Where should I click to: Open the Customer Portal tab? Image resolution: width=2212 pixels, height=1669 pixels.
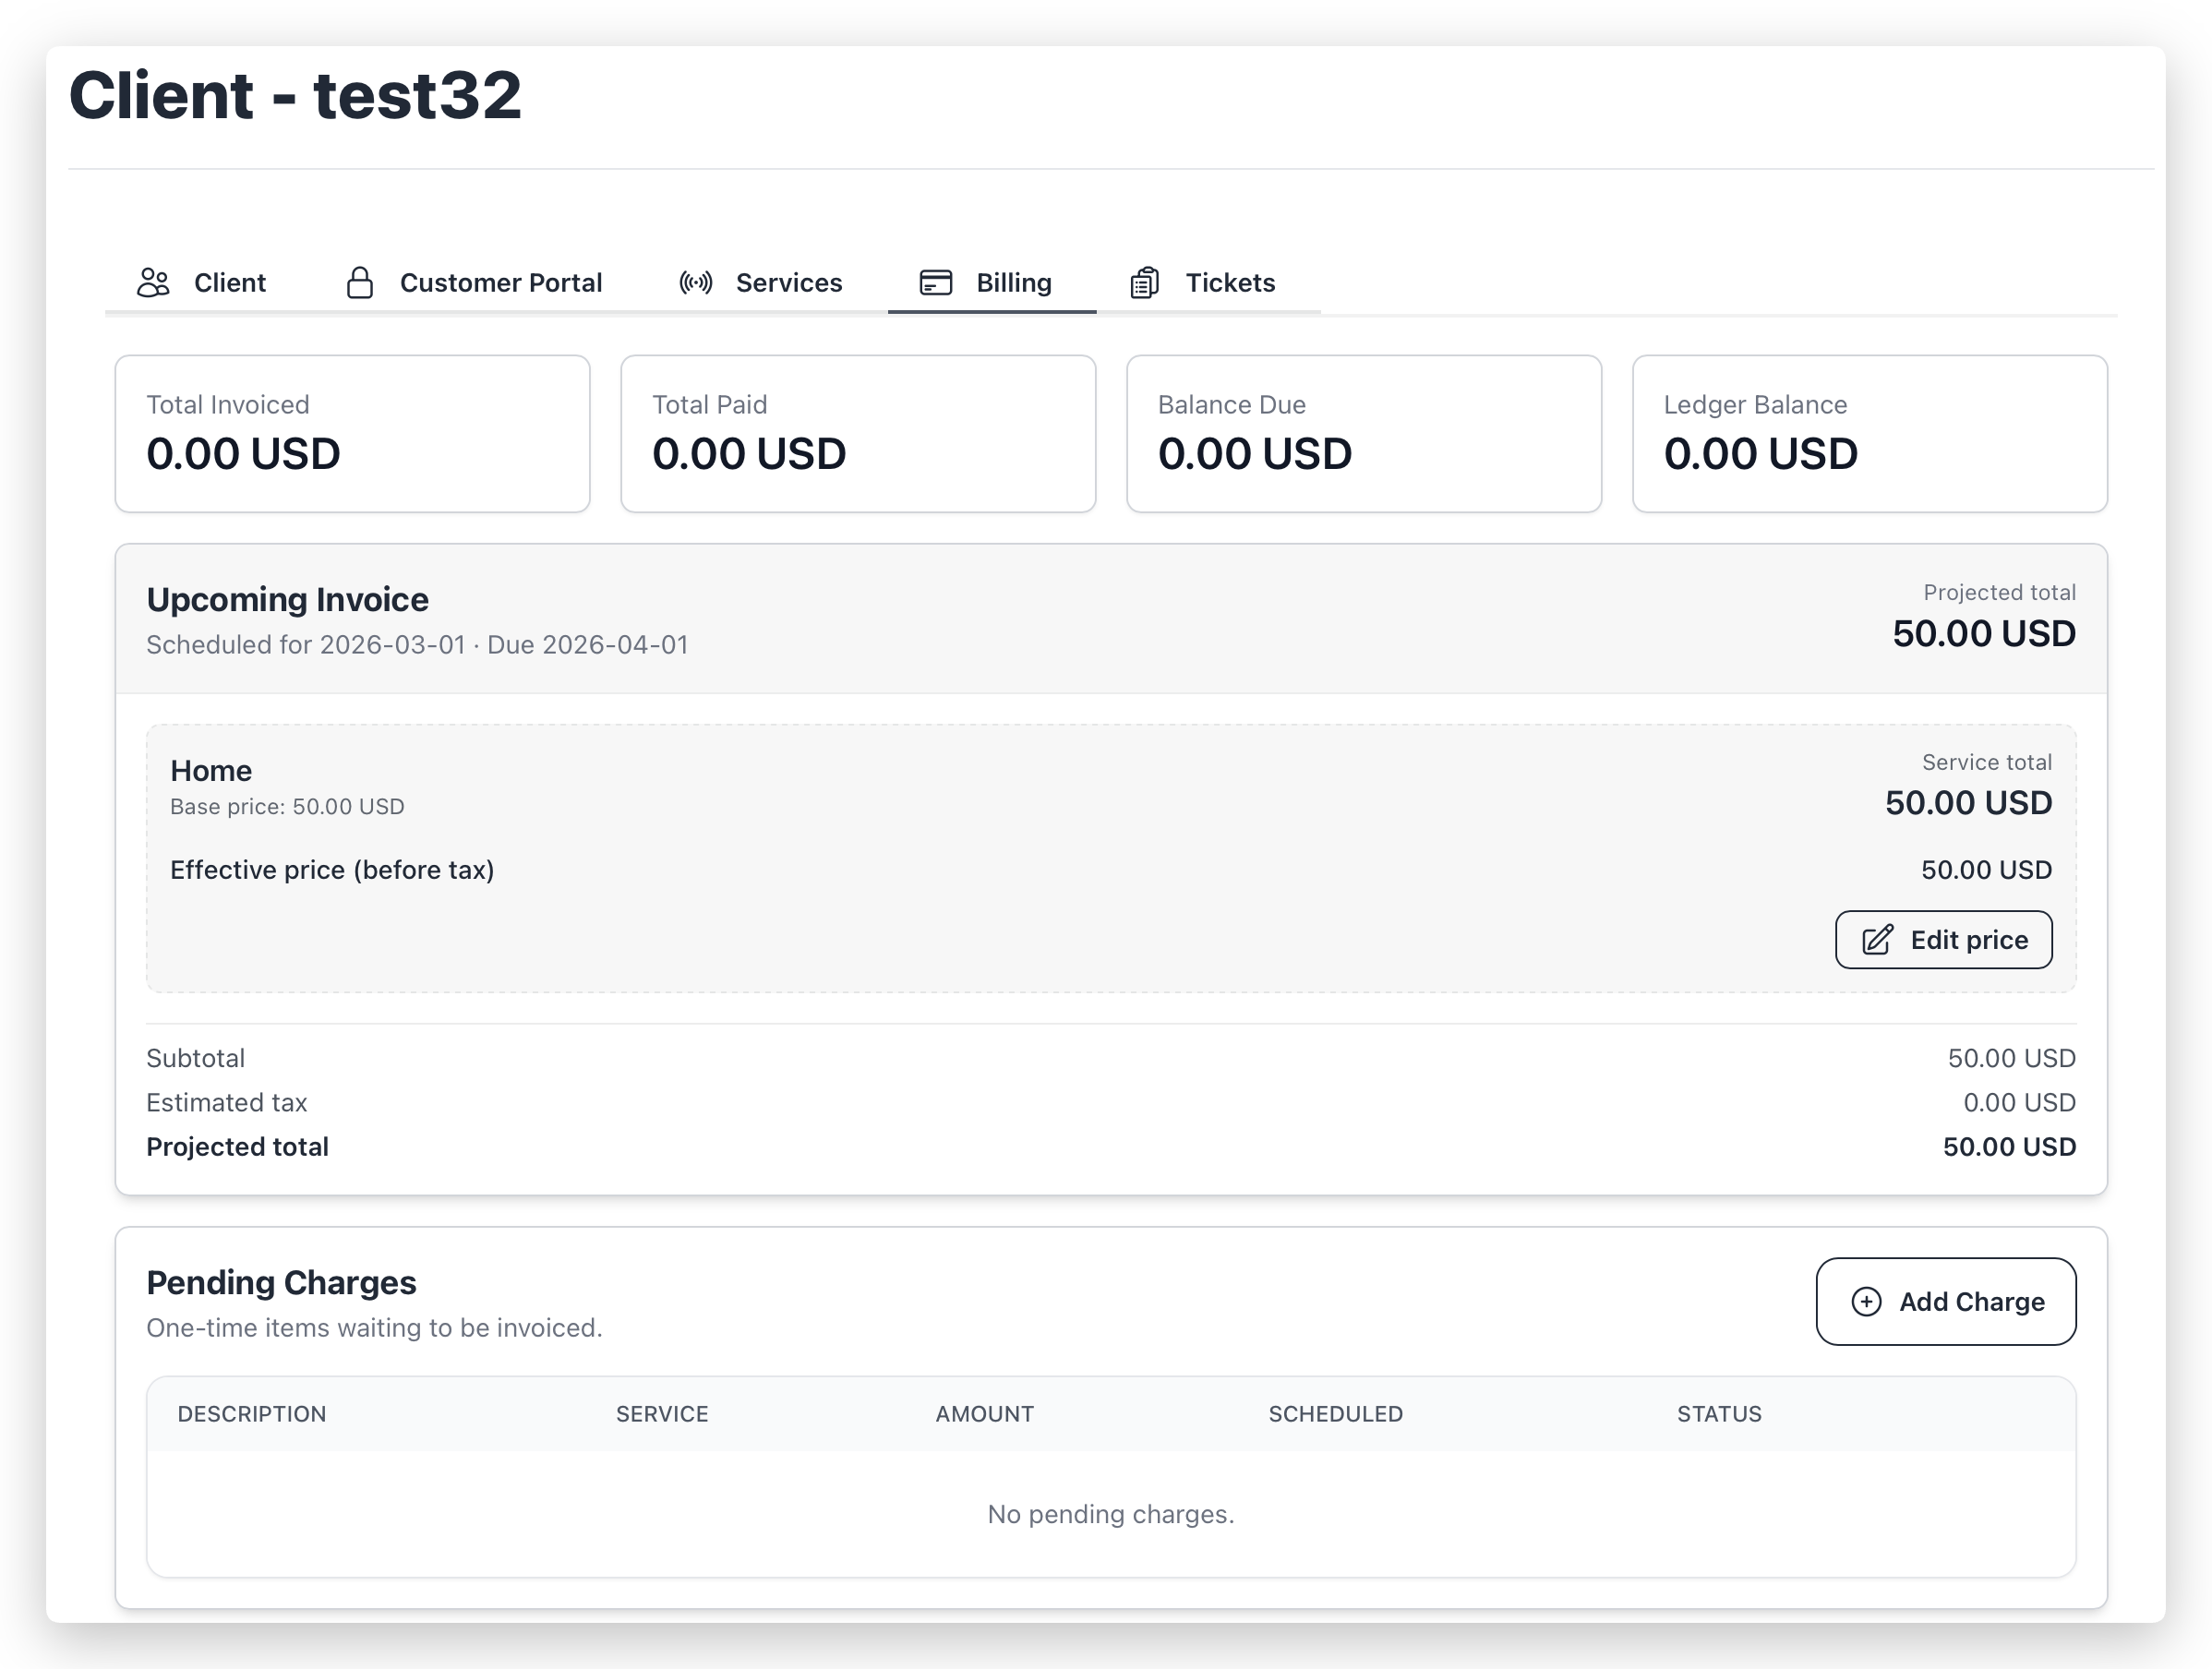coord(500,283)
